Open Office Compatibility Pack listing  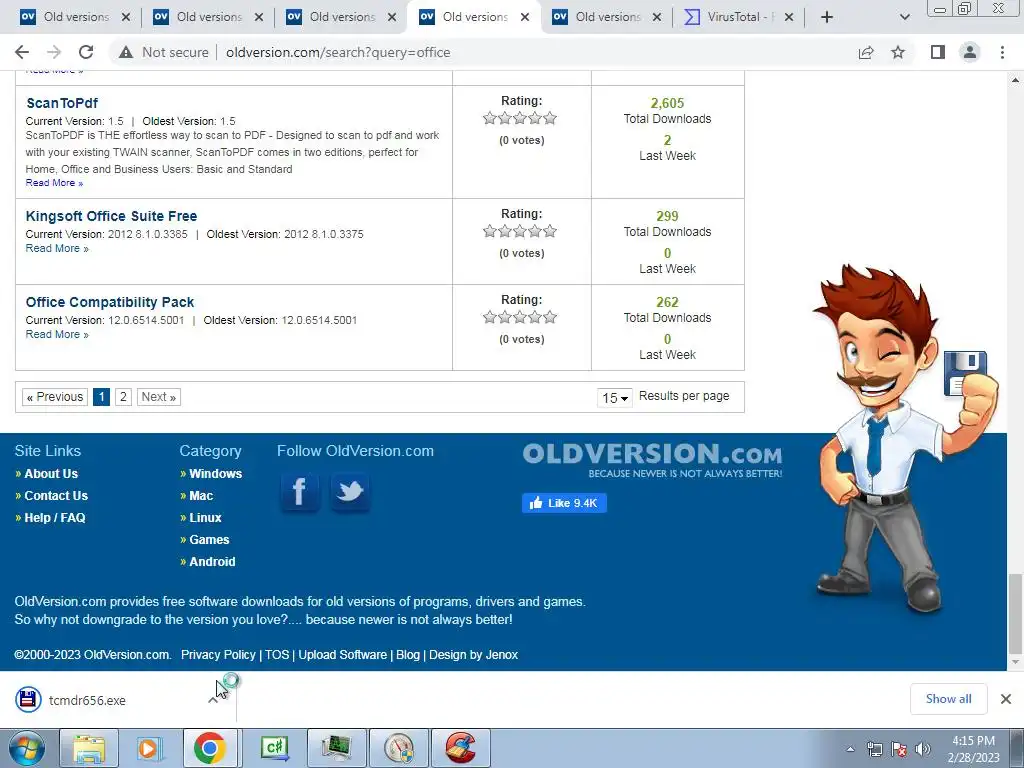tap(110, 302)
